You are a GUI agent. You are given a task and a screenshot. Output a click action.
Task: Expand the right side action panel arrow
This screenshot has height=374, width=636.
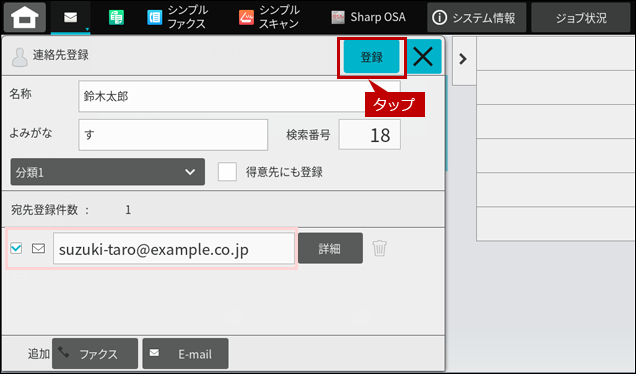click(463, 59)
